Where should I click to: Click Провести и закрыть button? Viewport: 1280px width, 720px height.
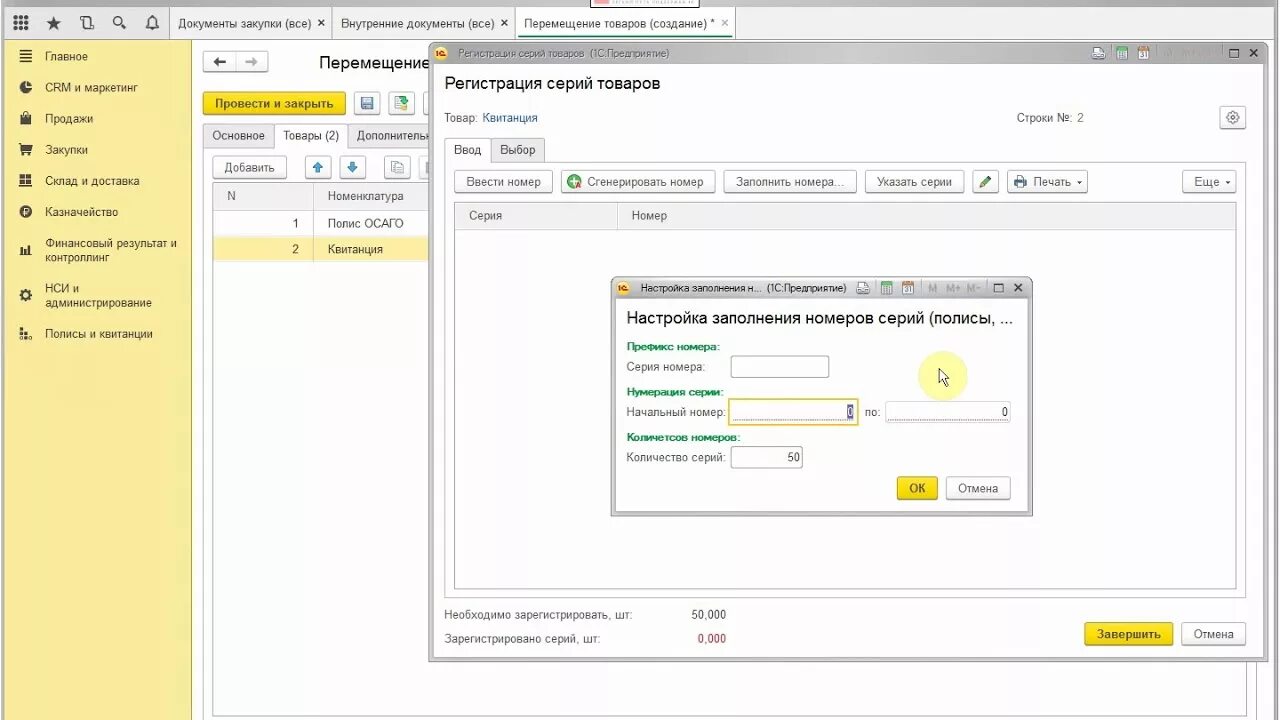click(x=274, y=103)
